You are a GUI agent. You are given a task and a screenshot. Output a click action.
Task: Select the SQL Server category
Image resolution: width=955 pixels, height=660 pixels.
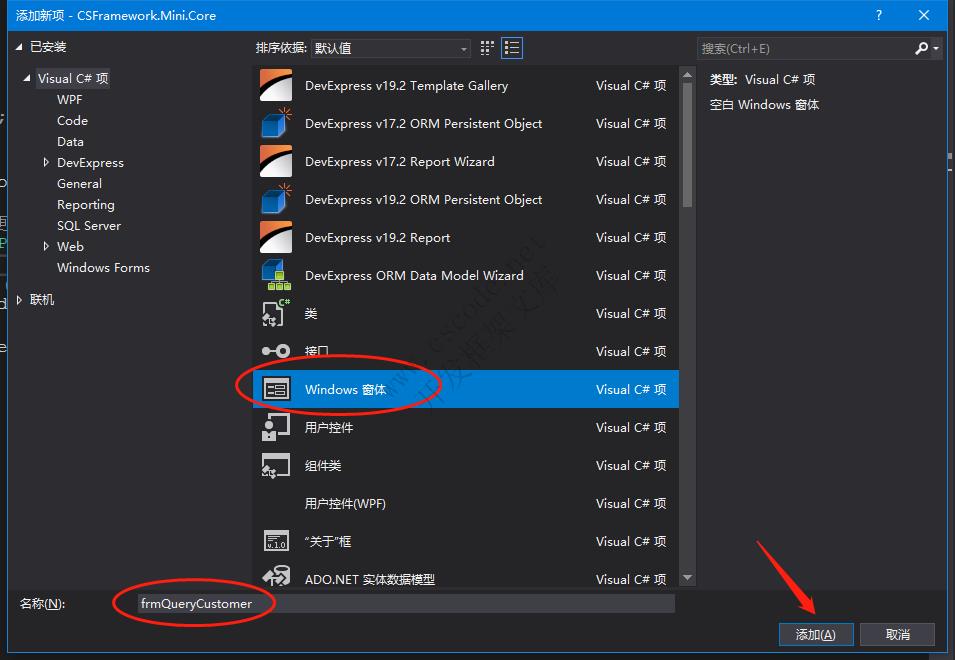pyautogui.click(x=89, y=225)
